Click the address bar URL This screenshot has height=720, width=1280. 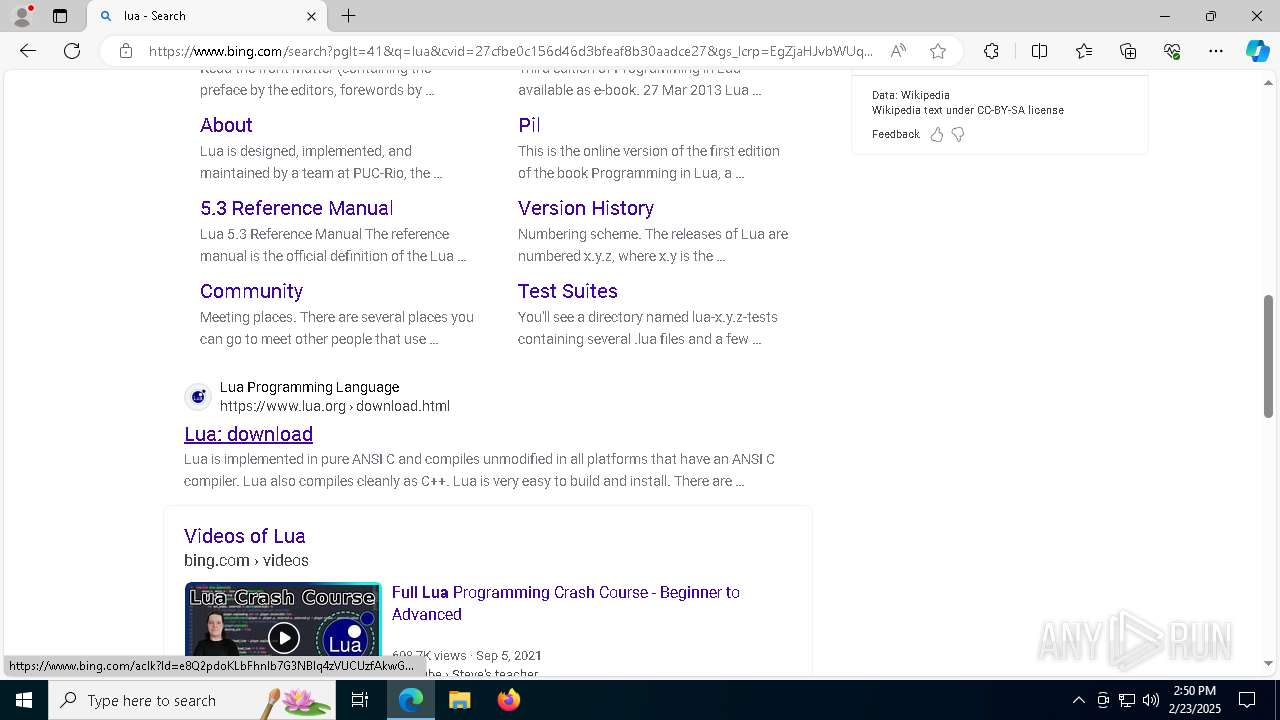(510, 51)
